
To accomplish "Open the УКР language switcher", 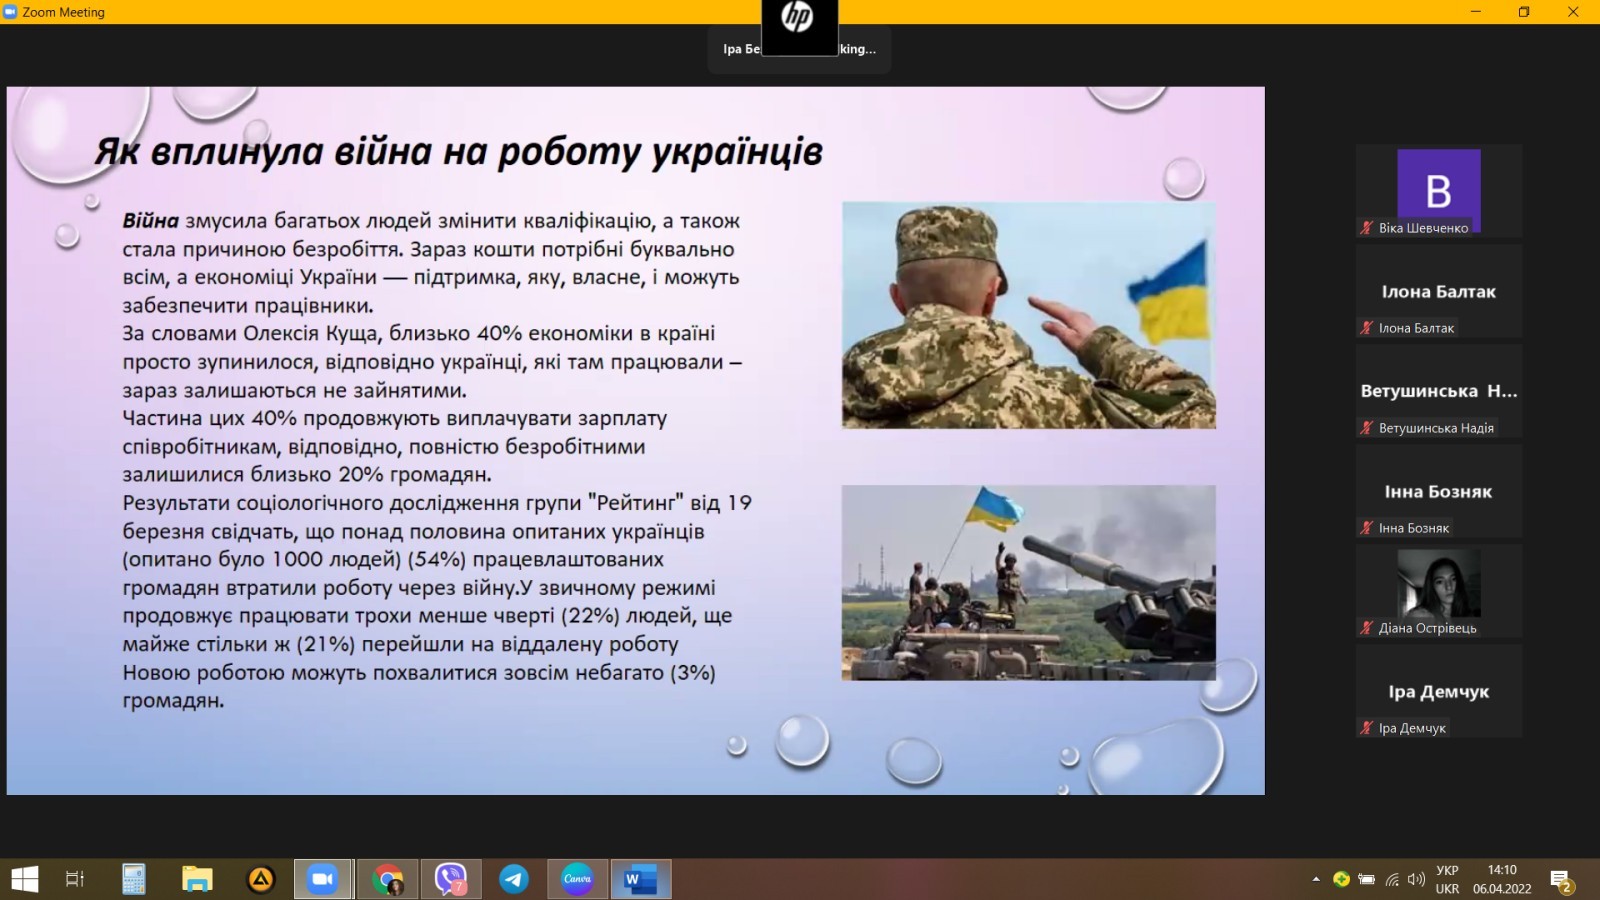I will [x=1447, y=879].
